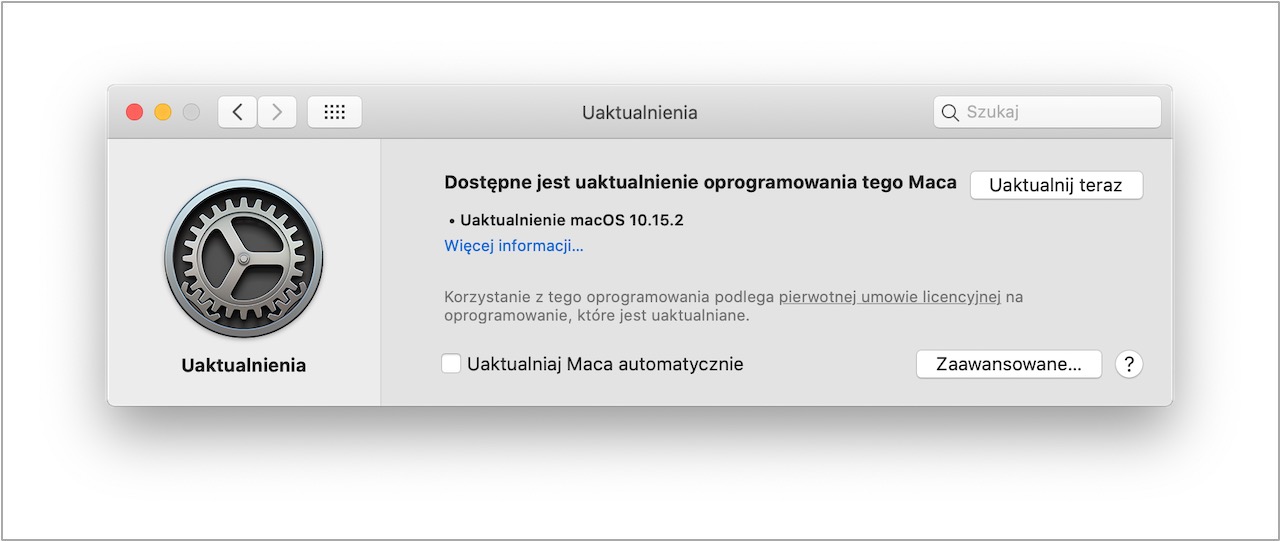This screenshot has height=541, width=1281.
Task: Click the magnifying glass search icon
Action: [x=950, y=113]
